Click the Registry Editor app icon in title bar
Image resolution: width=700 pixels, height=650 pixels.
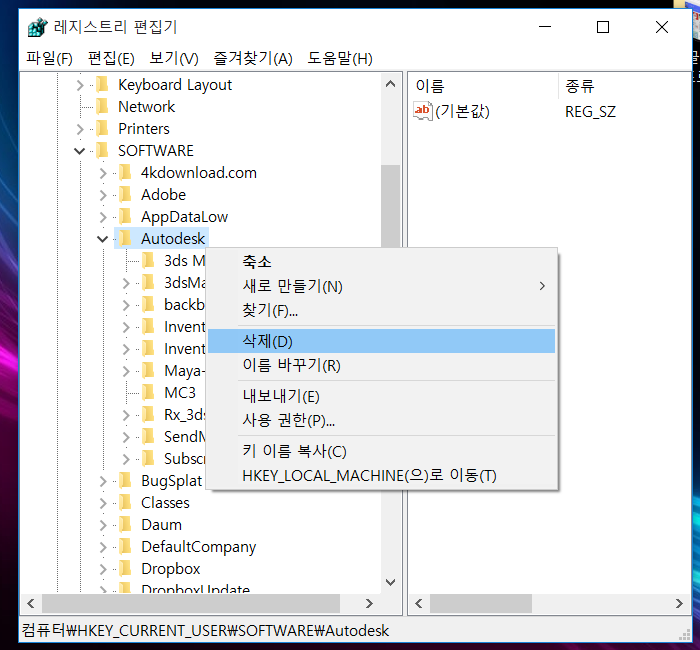click(38, 27)
